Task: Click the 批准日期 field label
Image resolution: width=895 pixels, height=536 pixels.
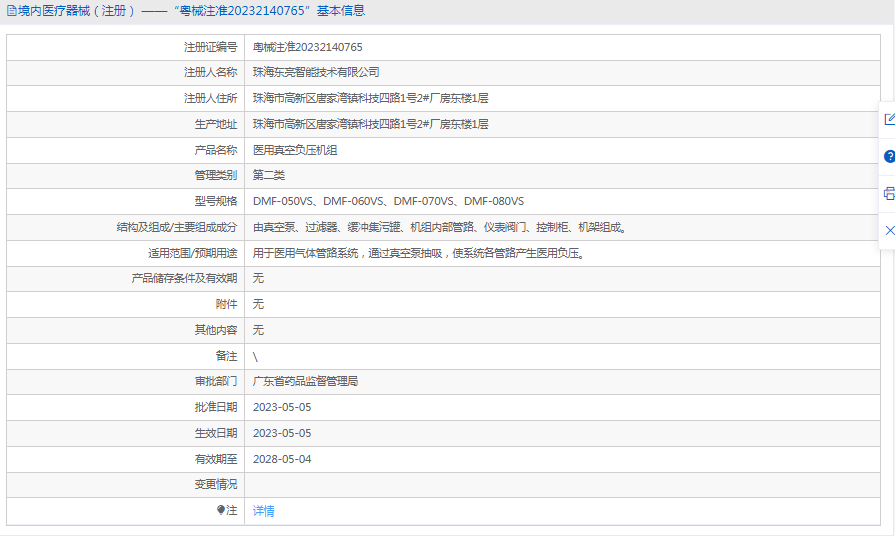Action: pos(215,408)
